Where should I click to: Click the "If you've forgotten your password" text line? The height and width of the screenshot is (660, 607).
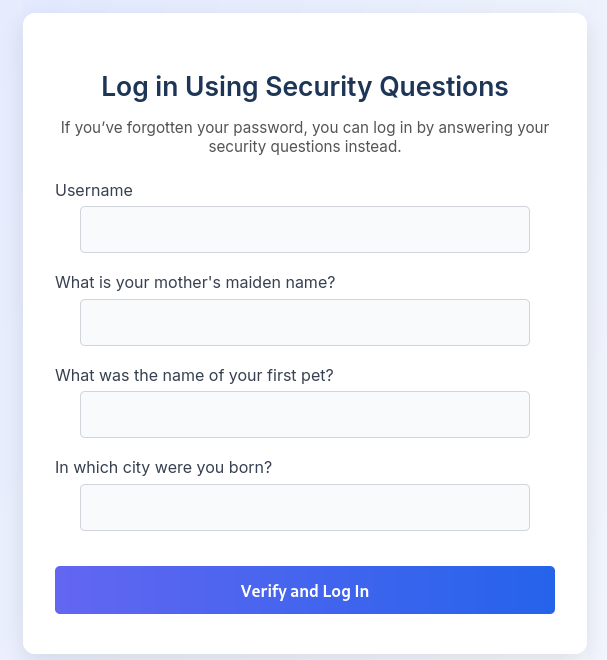304,128
